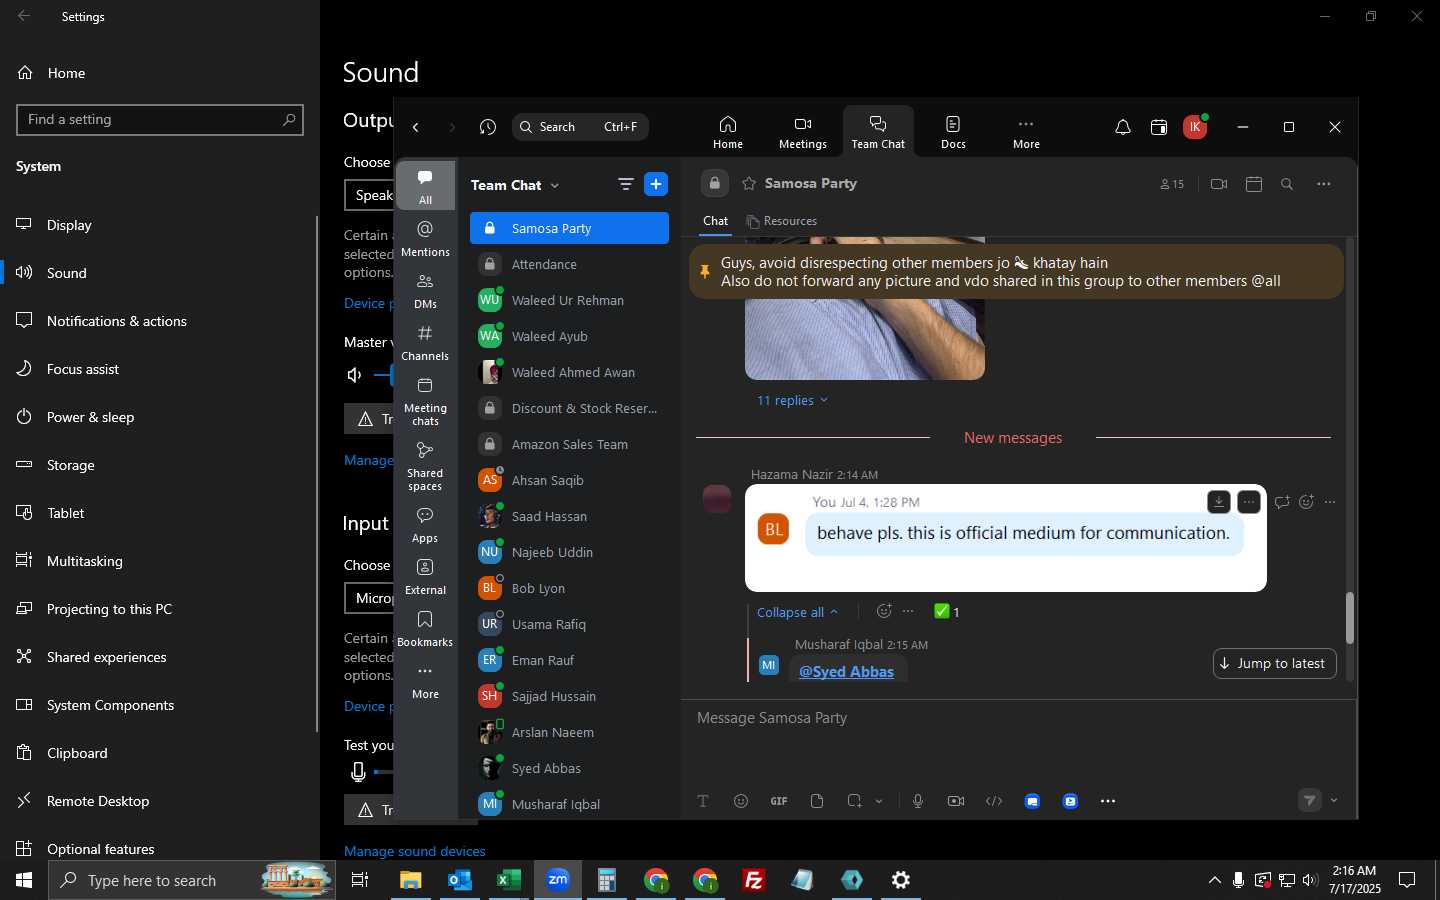Open FileZilla from the taskbar
This screenshot has height=900, width=1440.
pyautogui.click(x=754, y=880)
